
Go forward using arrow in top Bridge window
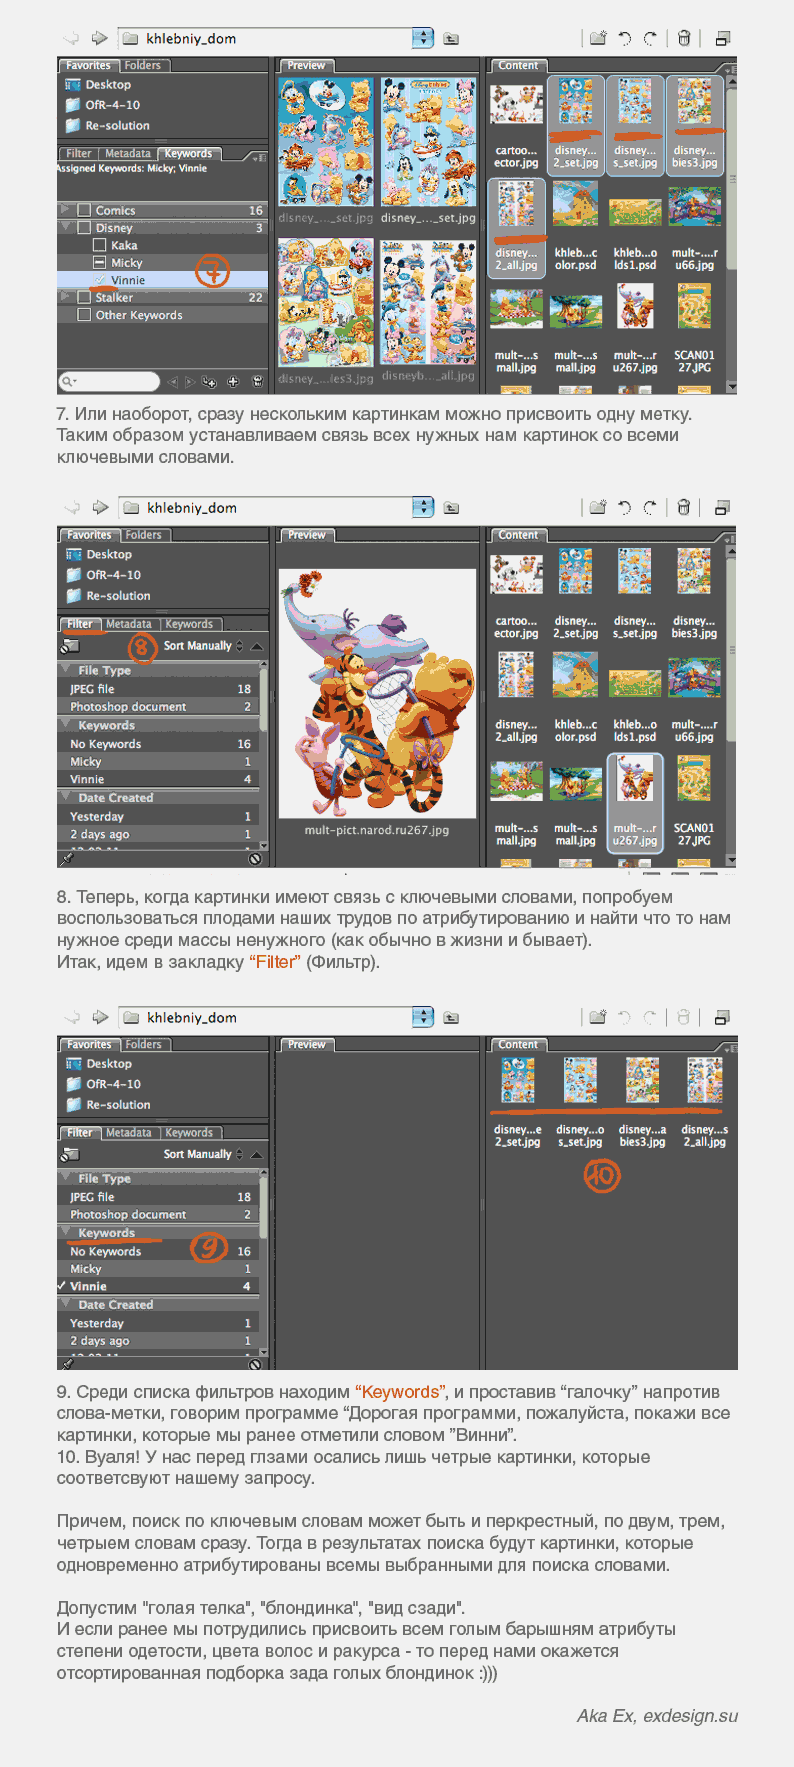click(x=99, y=39)
